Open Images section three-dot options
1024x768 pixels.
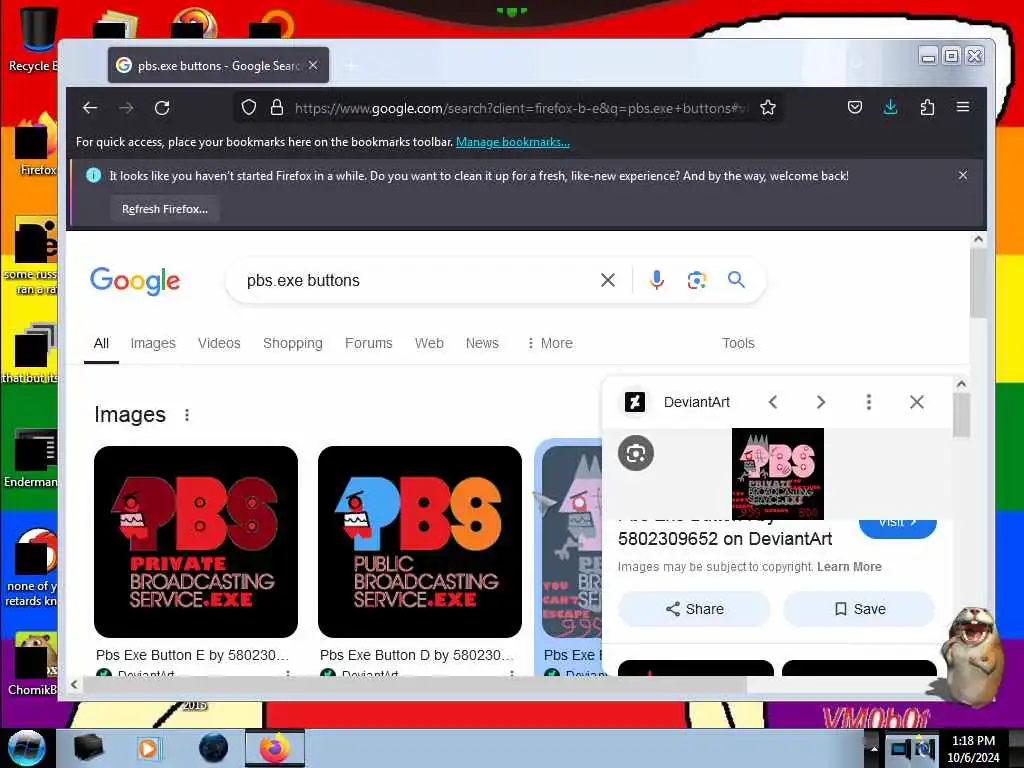pyautogui.click(x=187, y=415)
